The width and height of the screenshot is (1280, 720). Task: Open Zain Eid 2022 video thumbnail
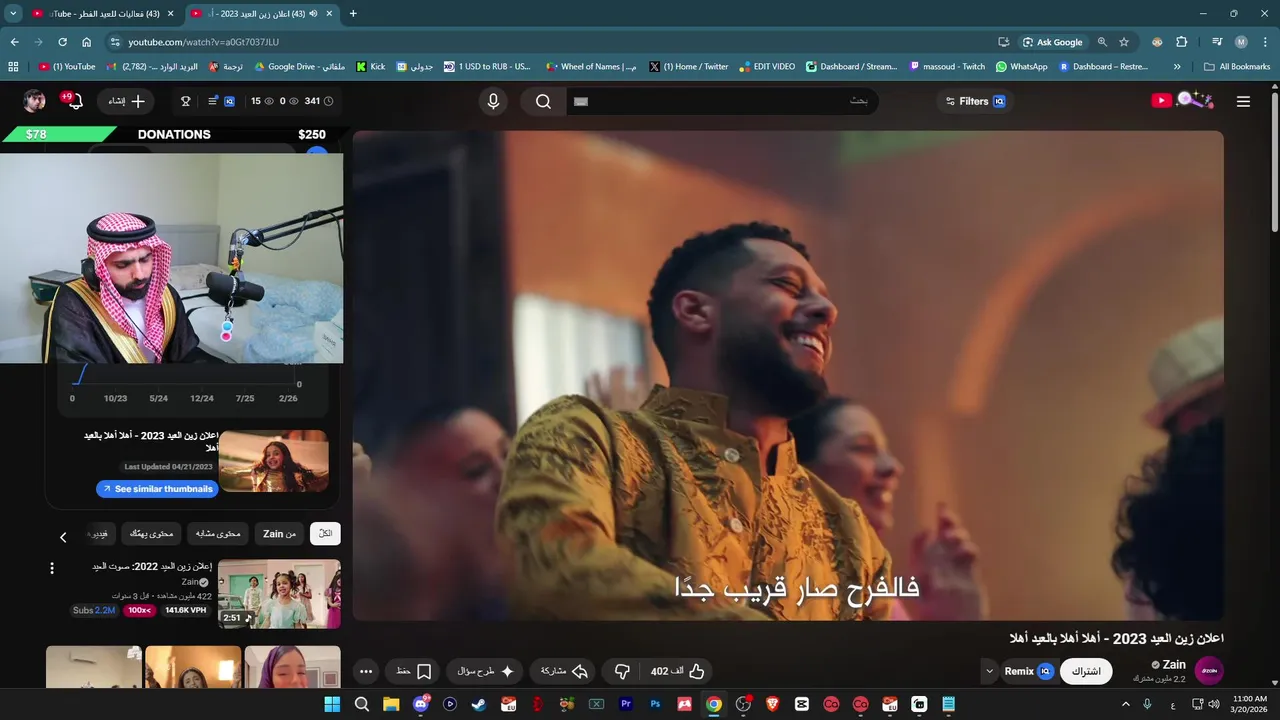click(279, 594)
